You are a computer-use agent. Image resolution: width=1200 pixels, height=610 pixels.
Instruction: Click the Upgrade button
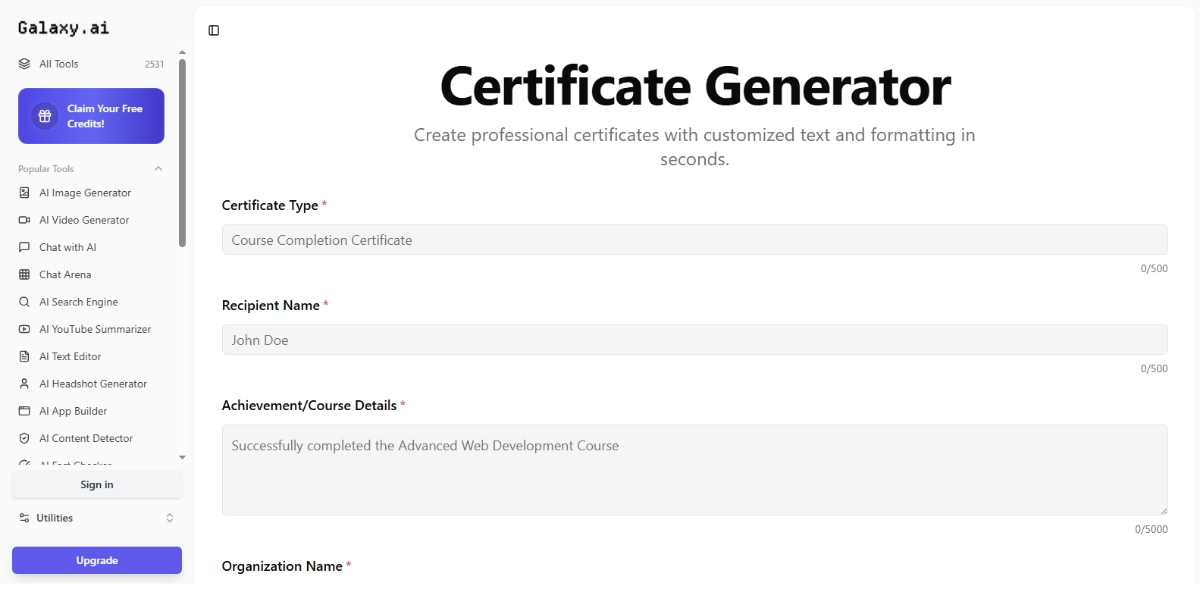pyautogui.click(x=97, y=561)
